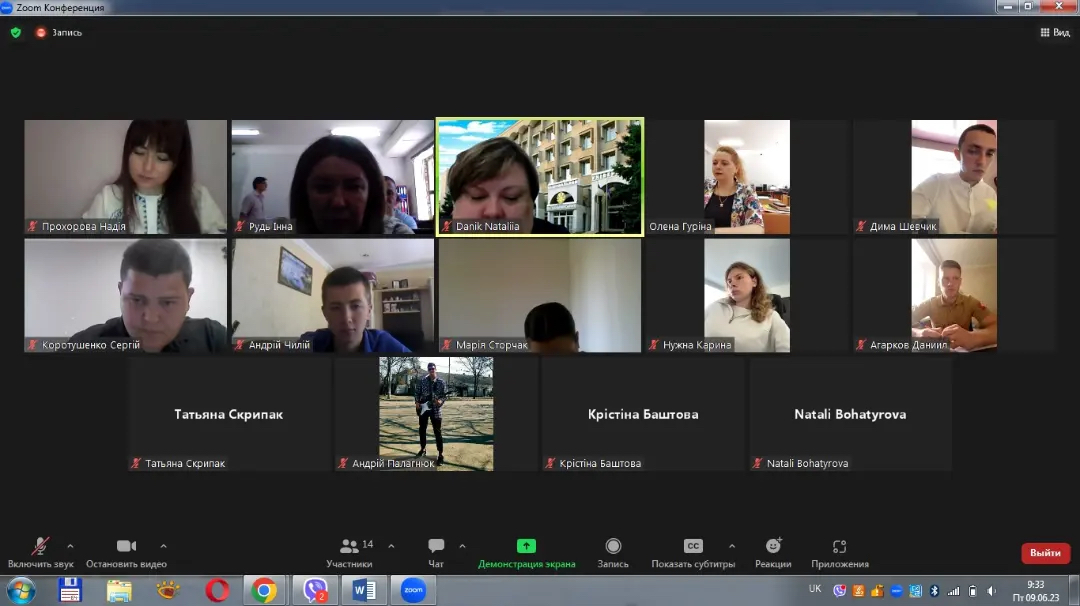The image size is (1080, 606).
Task: Expand the arrow next to Участники
Action: click(391, 546)
